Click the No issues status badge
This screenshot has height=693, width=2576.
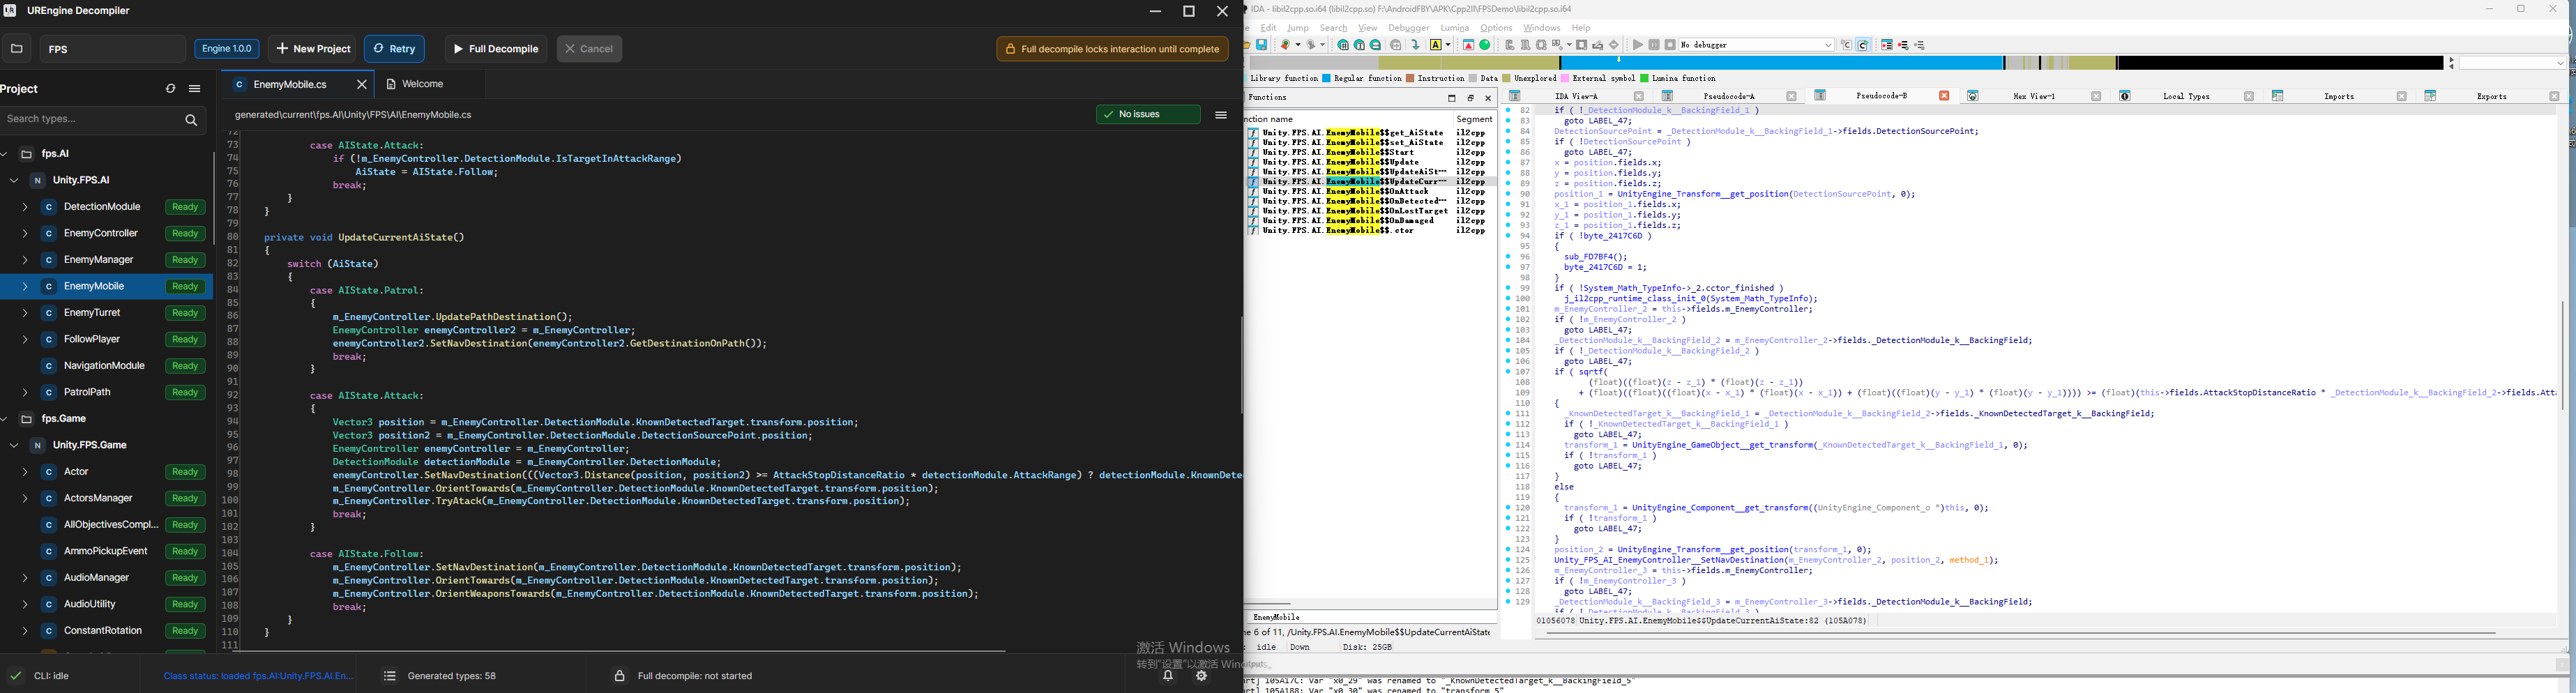pos(1148,115)
